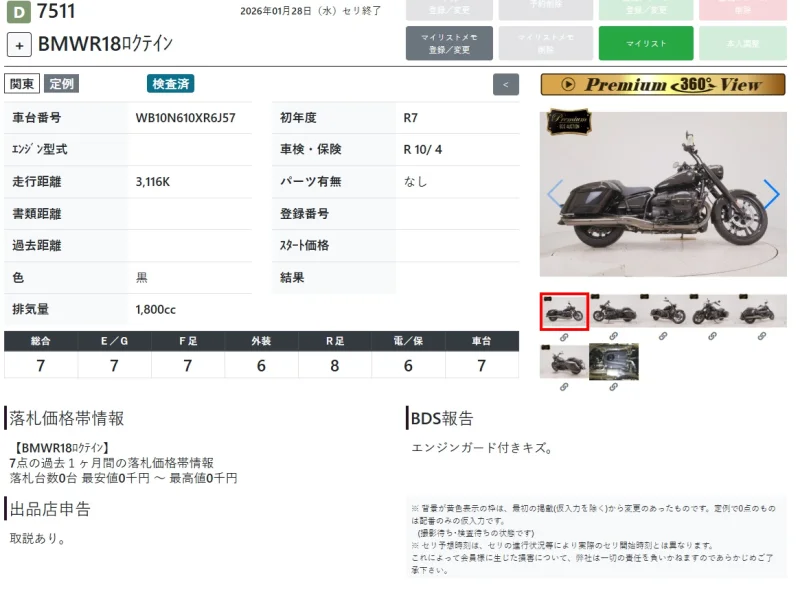
Task: Select the third motorcycle thumbnail
Action: 663,310
